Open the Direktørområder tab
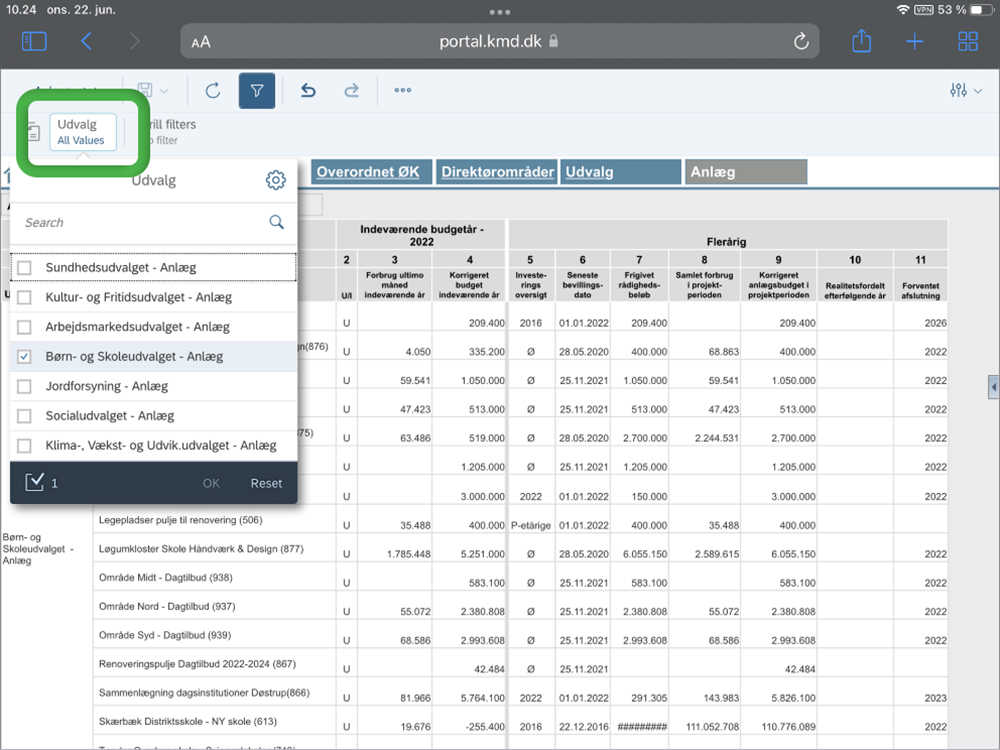The height and width of the screenshot is (750, 1000). coord(497,172)
